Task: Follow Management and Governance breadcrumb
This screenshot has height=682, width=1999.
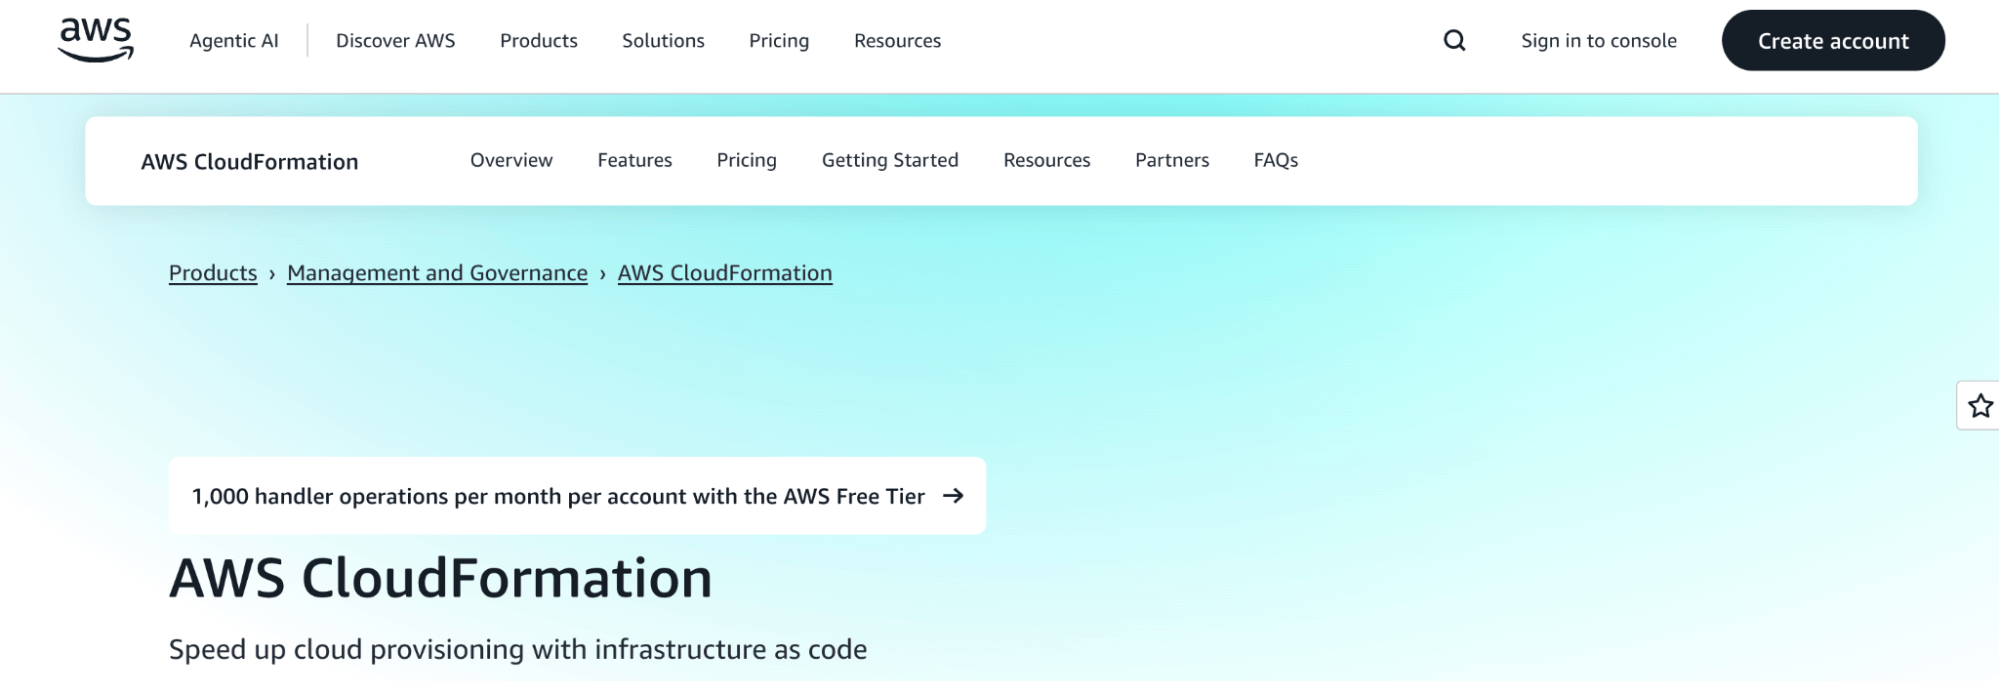Action: [437, 273]
